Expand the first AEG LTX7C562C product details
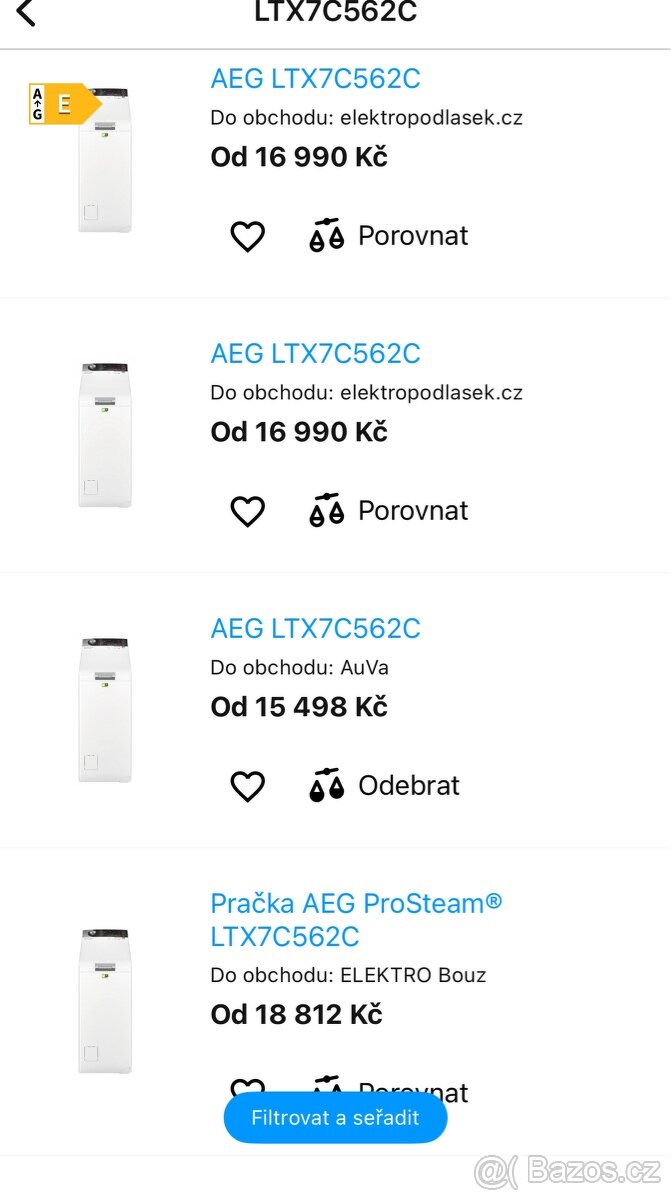671x1200 pixels. point(315,79)
